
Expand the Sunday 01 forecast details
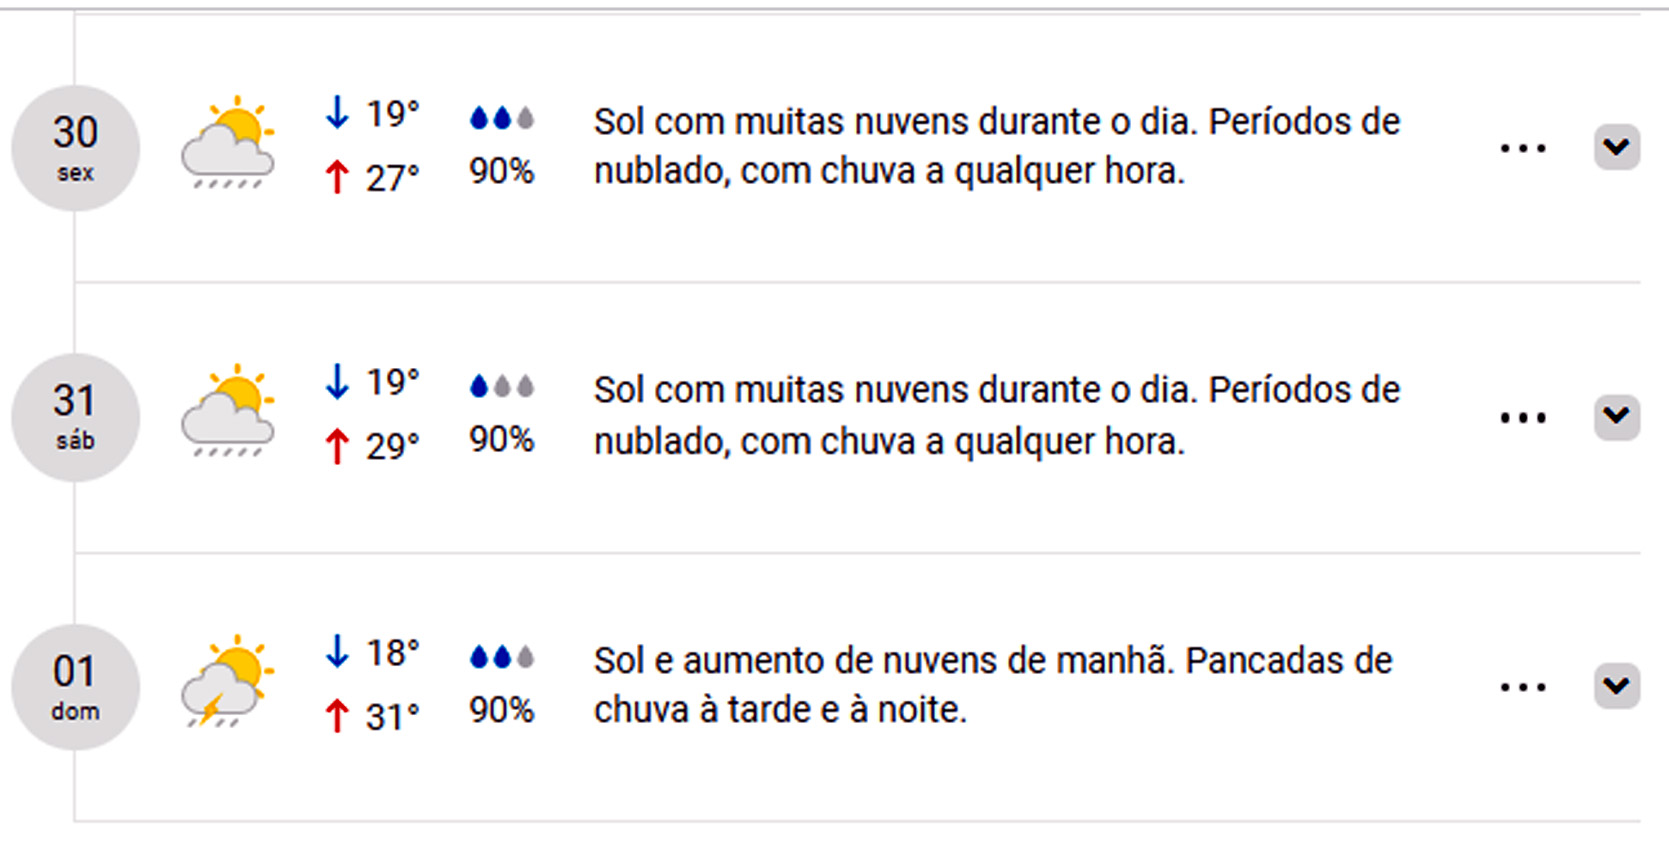click(1616, 686)
